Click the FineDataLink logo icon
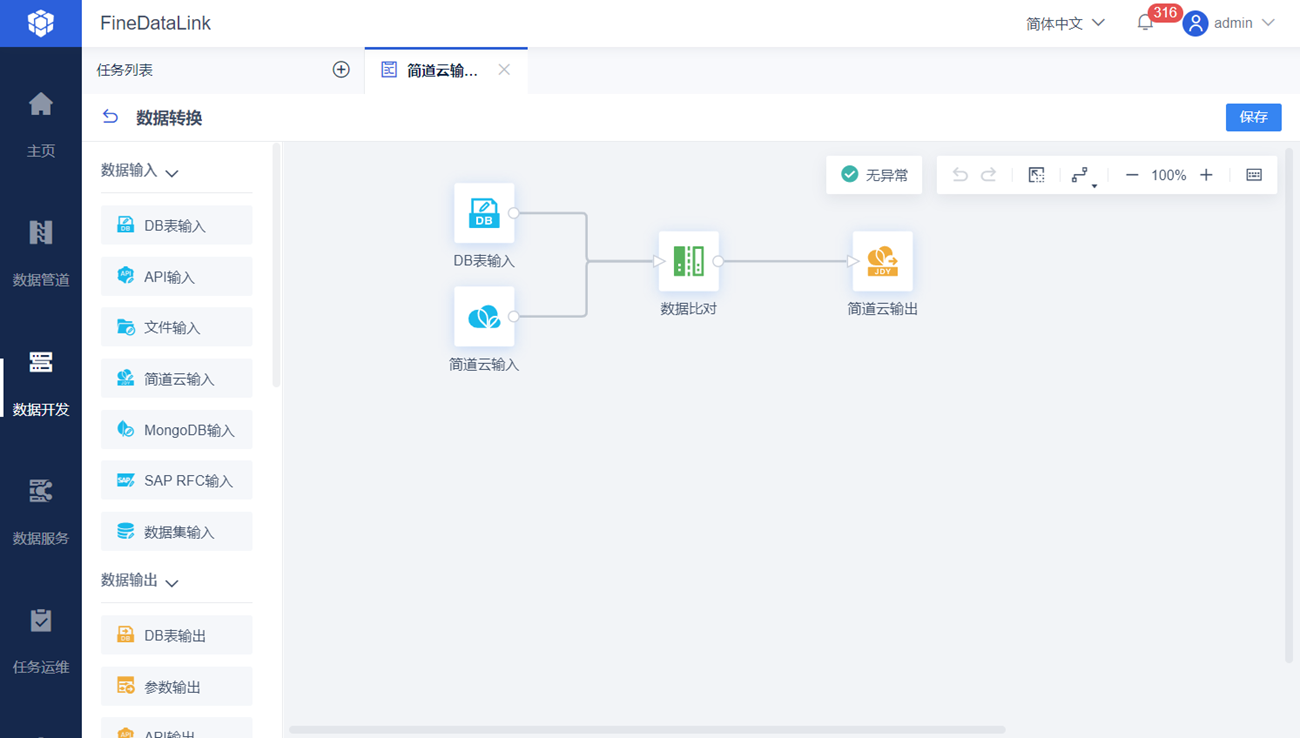This screenshot has height=738, width=1300. coord(41,23)
